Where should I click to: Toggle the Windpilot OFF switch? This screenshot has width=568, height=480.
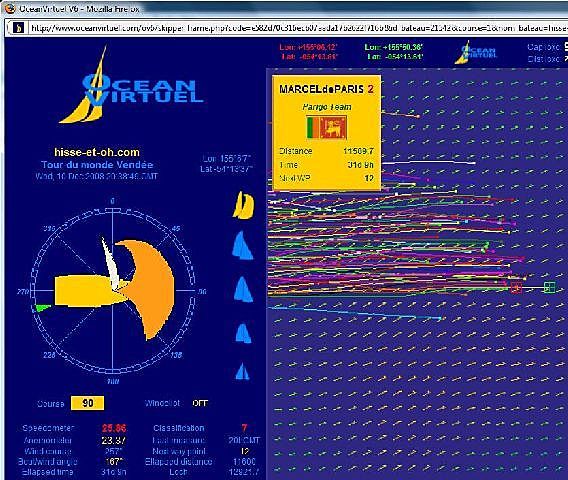[x=200, y=403]
